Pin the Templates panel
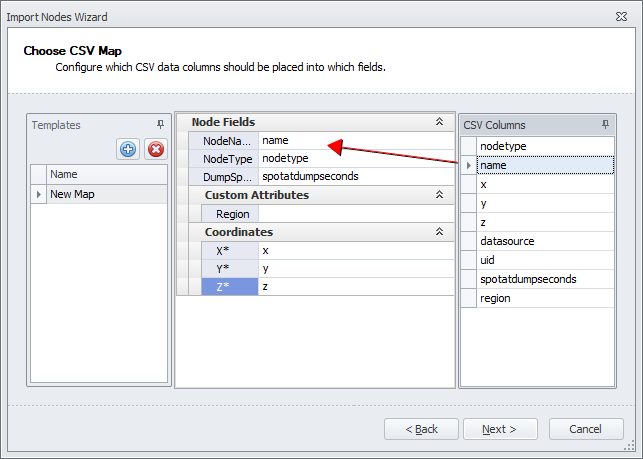 (x=160, y=124)
